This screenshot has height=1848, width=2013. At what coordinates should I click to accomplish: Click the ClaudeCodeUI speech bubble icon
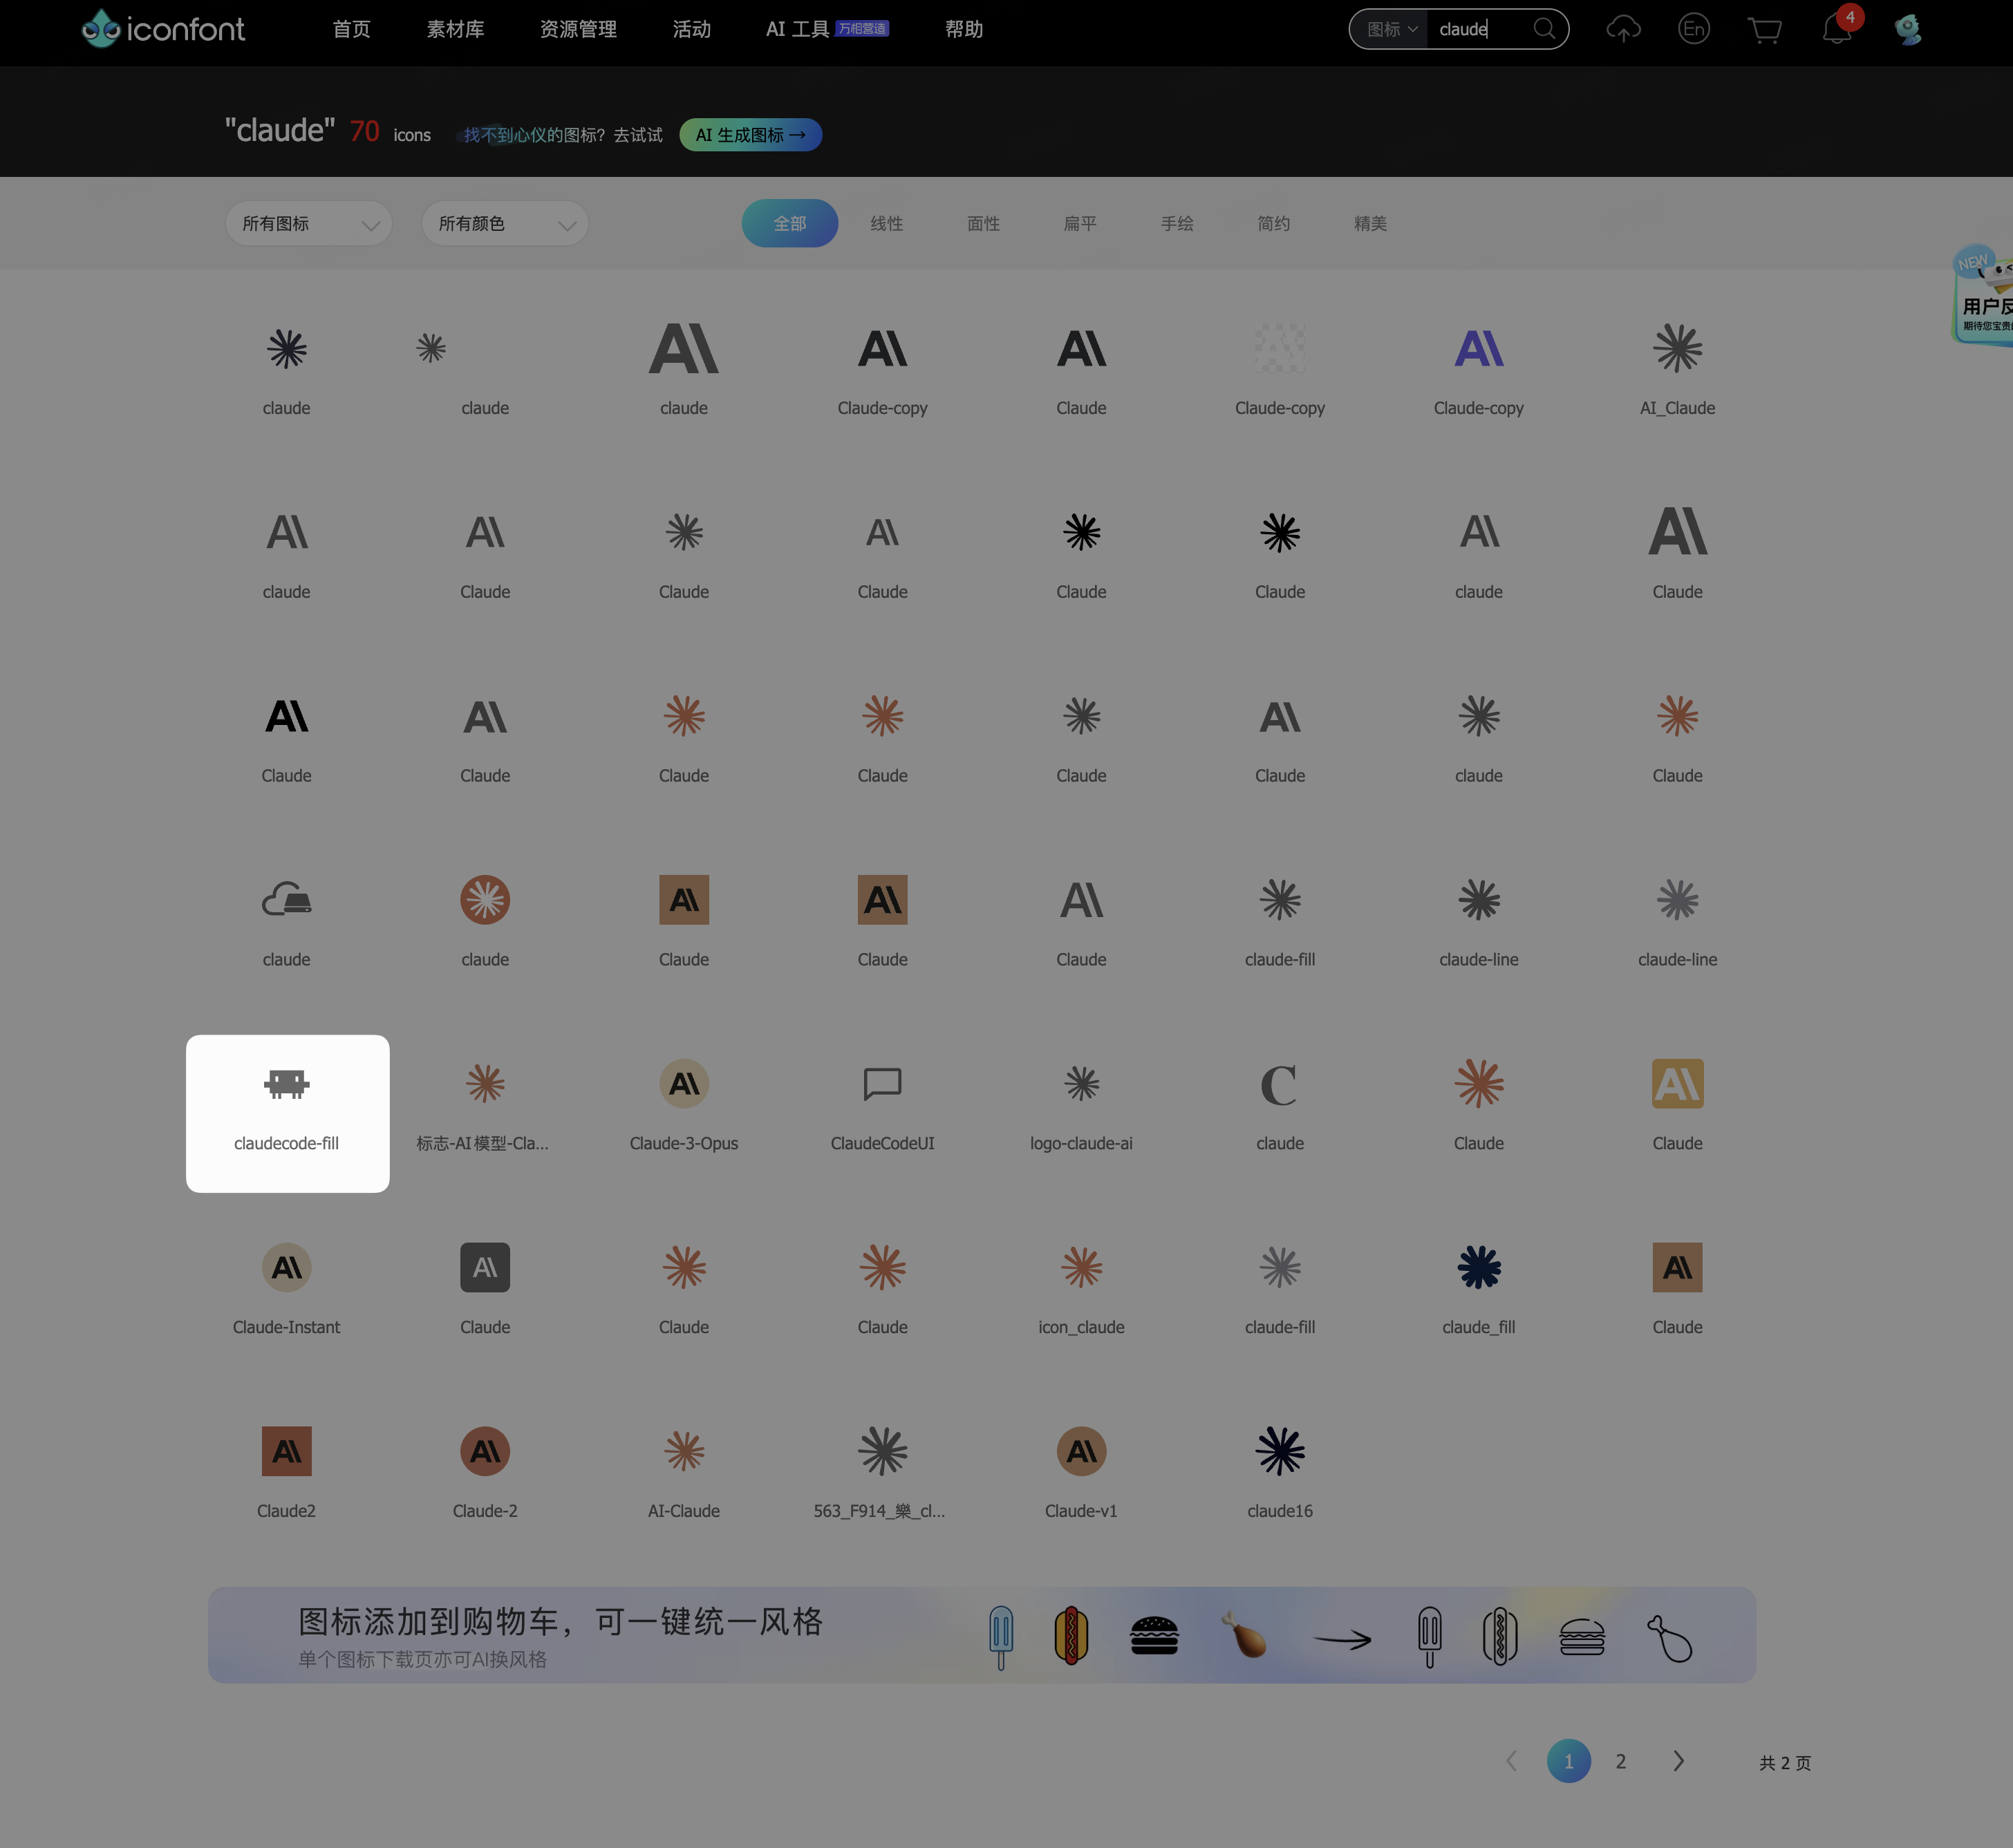point(882,1085)
